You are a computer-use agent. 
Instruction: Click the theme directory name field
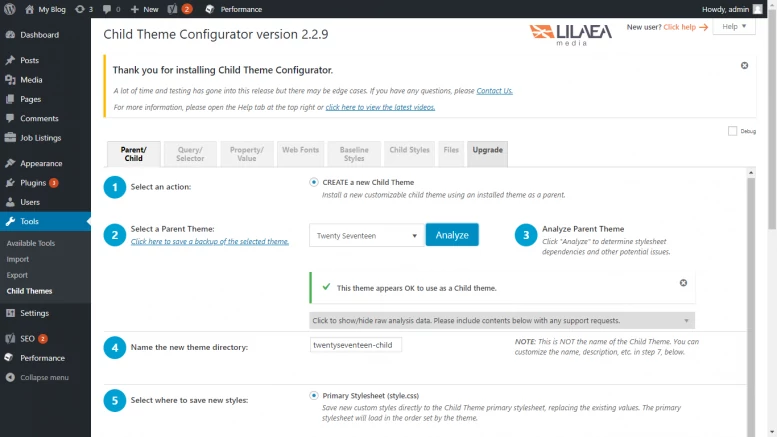357,345
